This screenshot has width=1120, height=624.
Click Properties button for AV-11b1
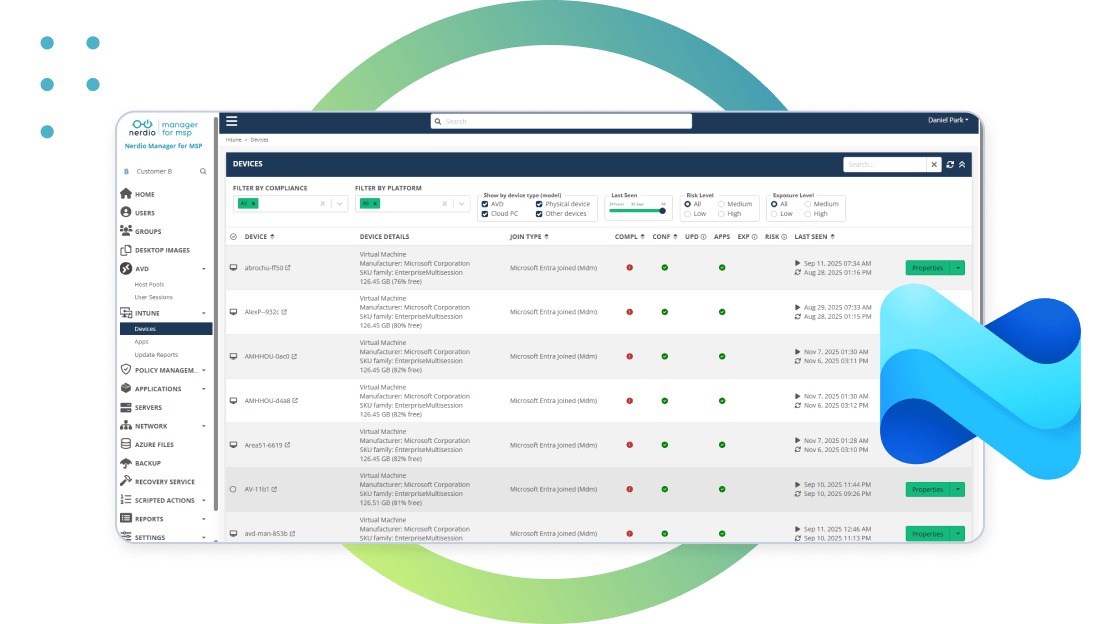[927, 490]
